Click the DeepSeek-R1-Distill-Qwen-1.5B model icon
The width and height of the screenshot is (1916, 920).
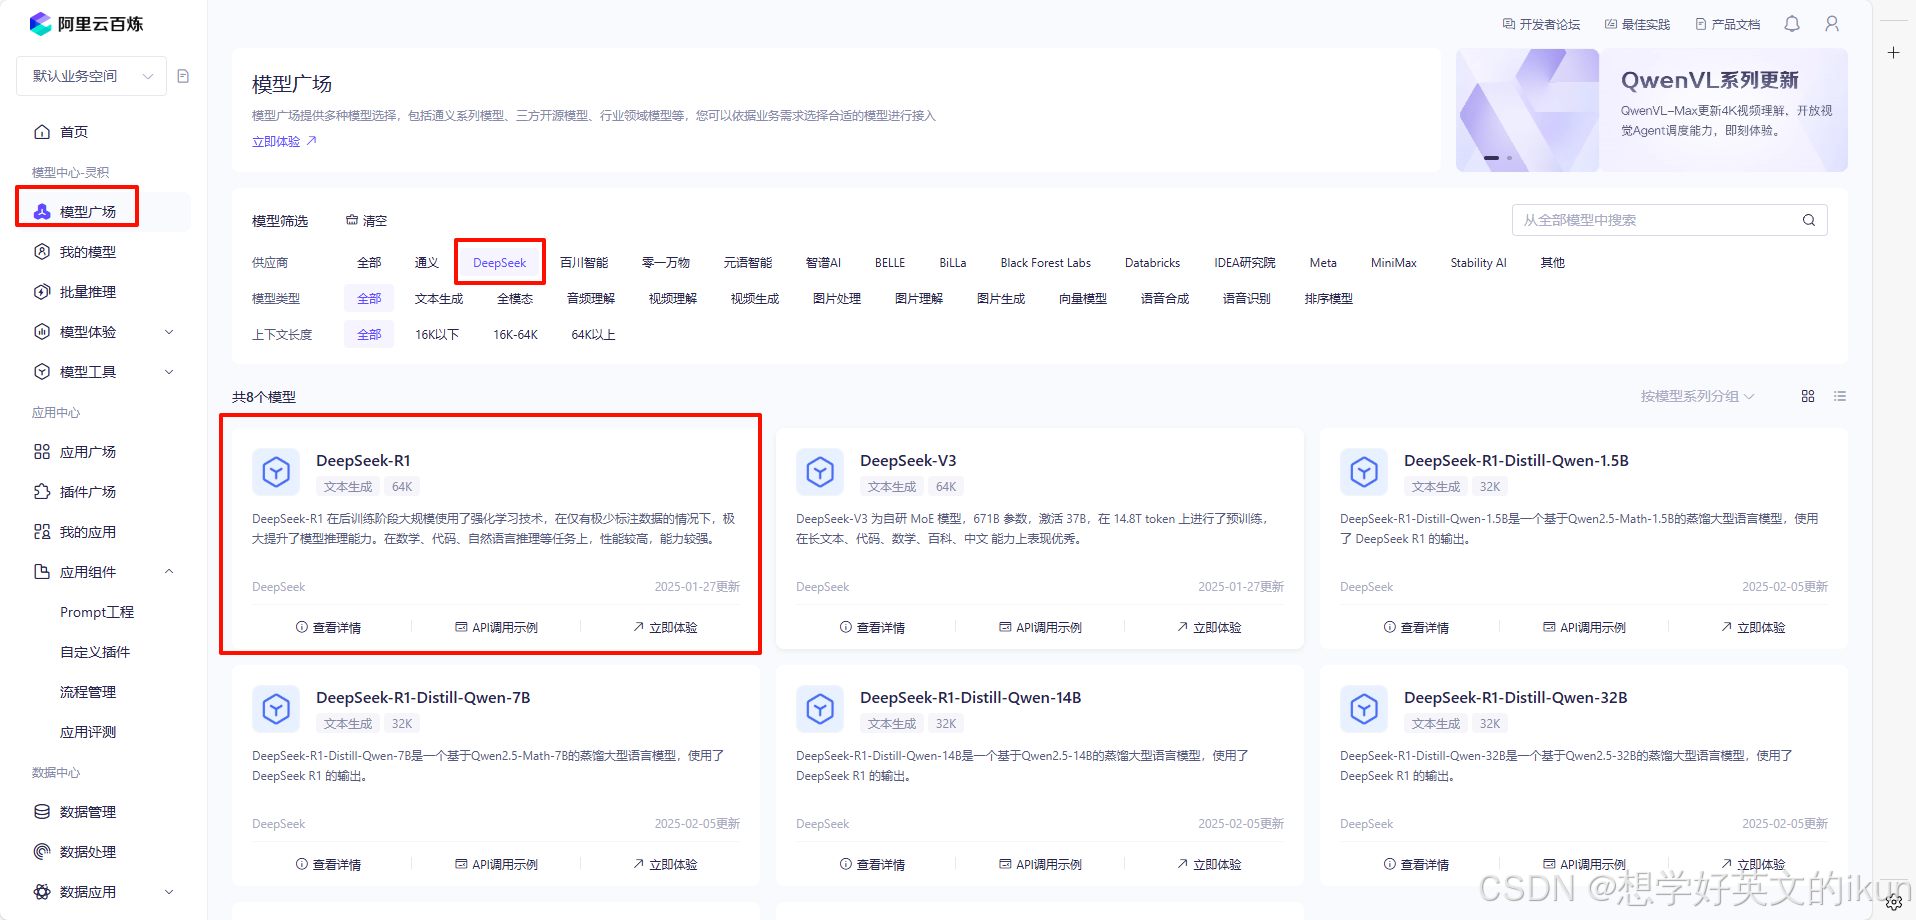point(1364,471)
